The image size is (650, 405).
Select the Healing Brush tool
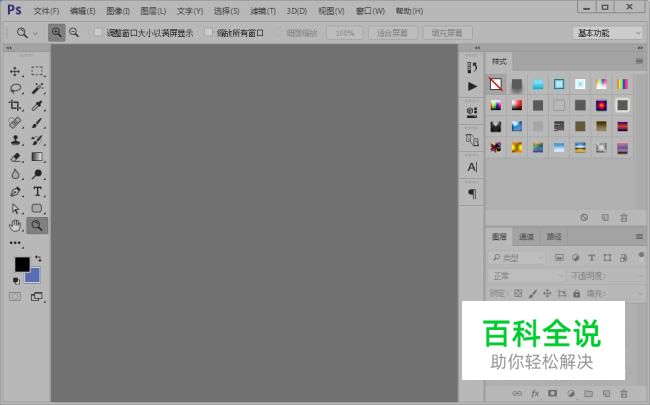click(x=15, y=123)
